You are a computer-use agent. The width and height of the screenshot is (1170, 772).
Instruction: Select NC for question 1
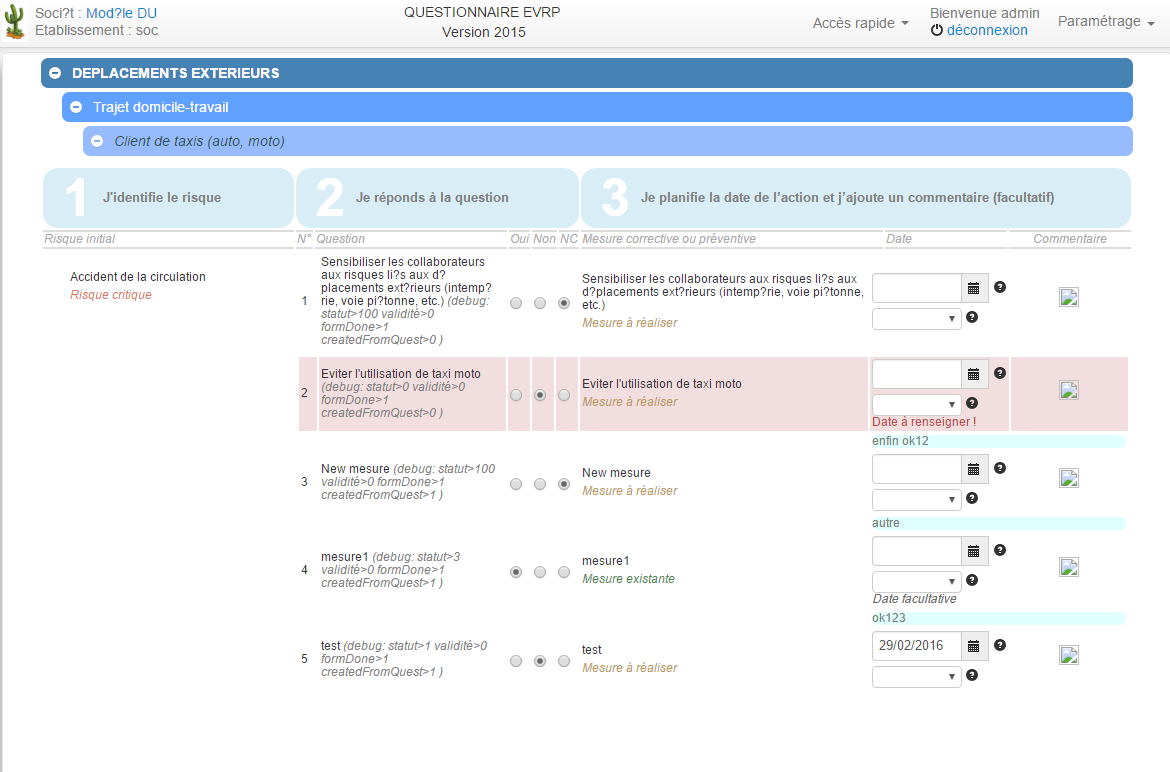(564, 302)
